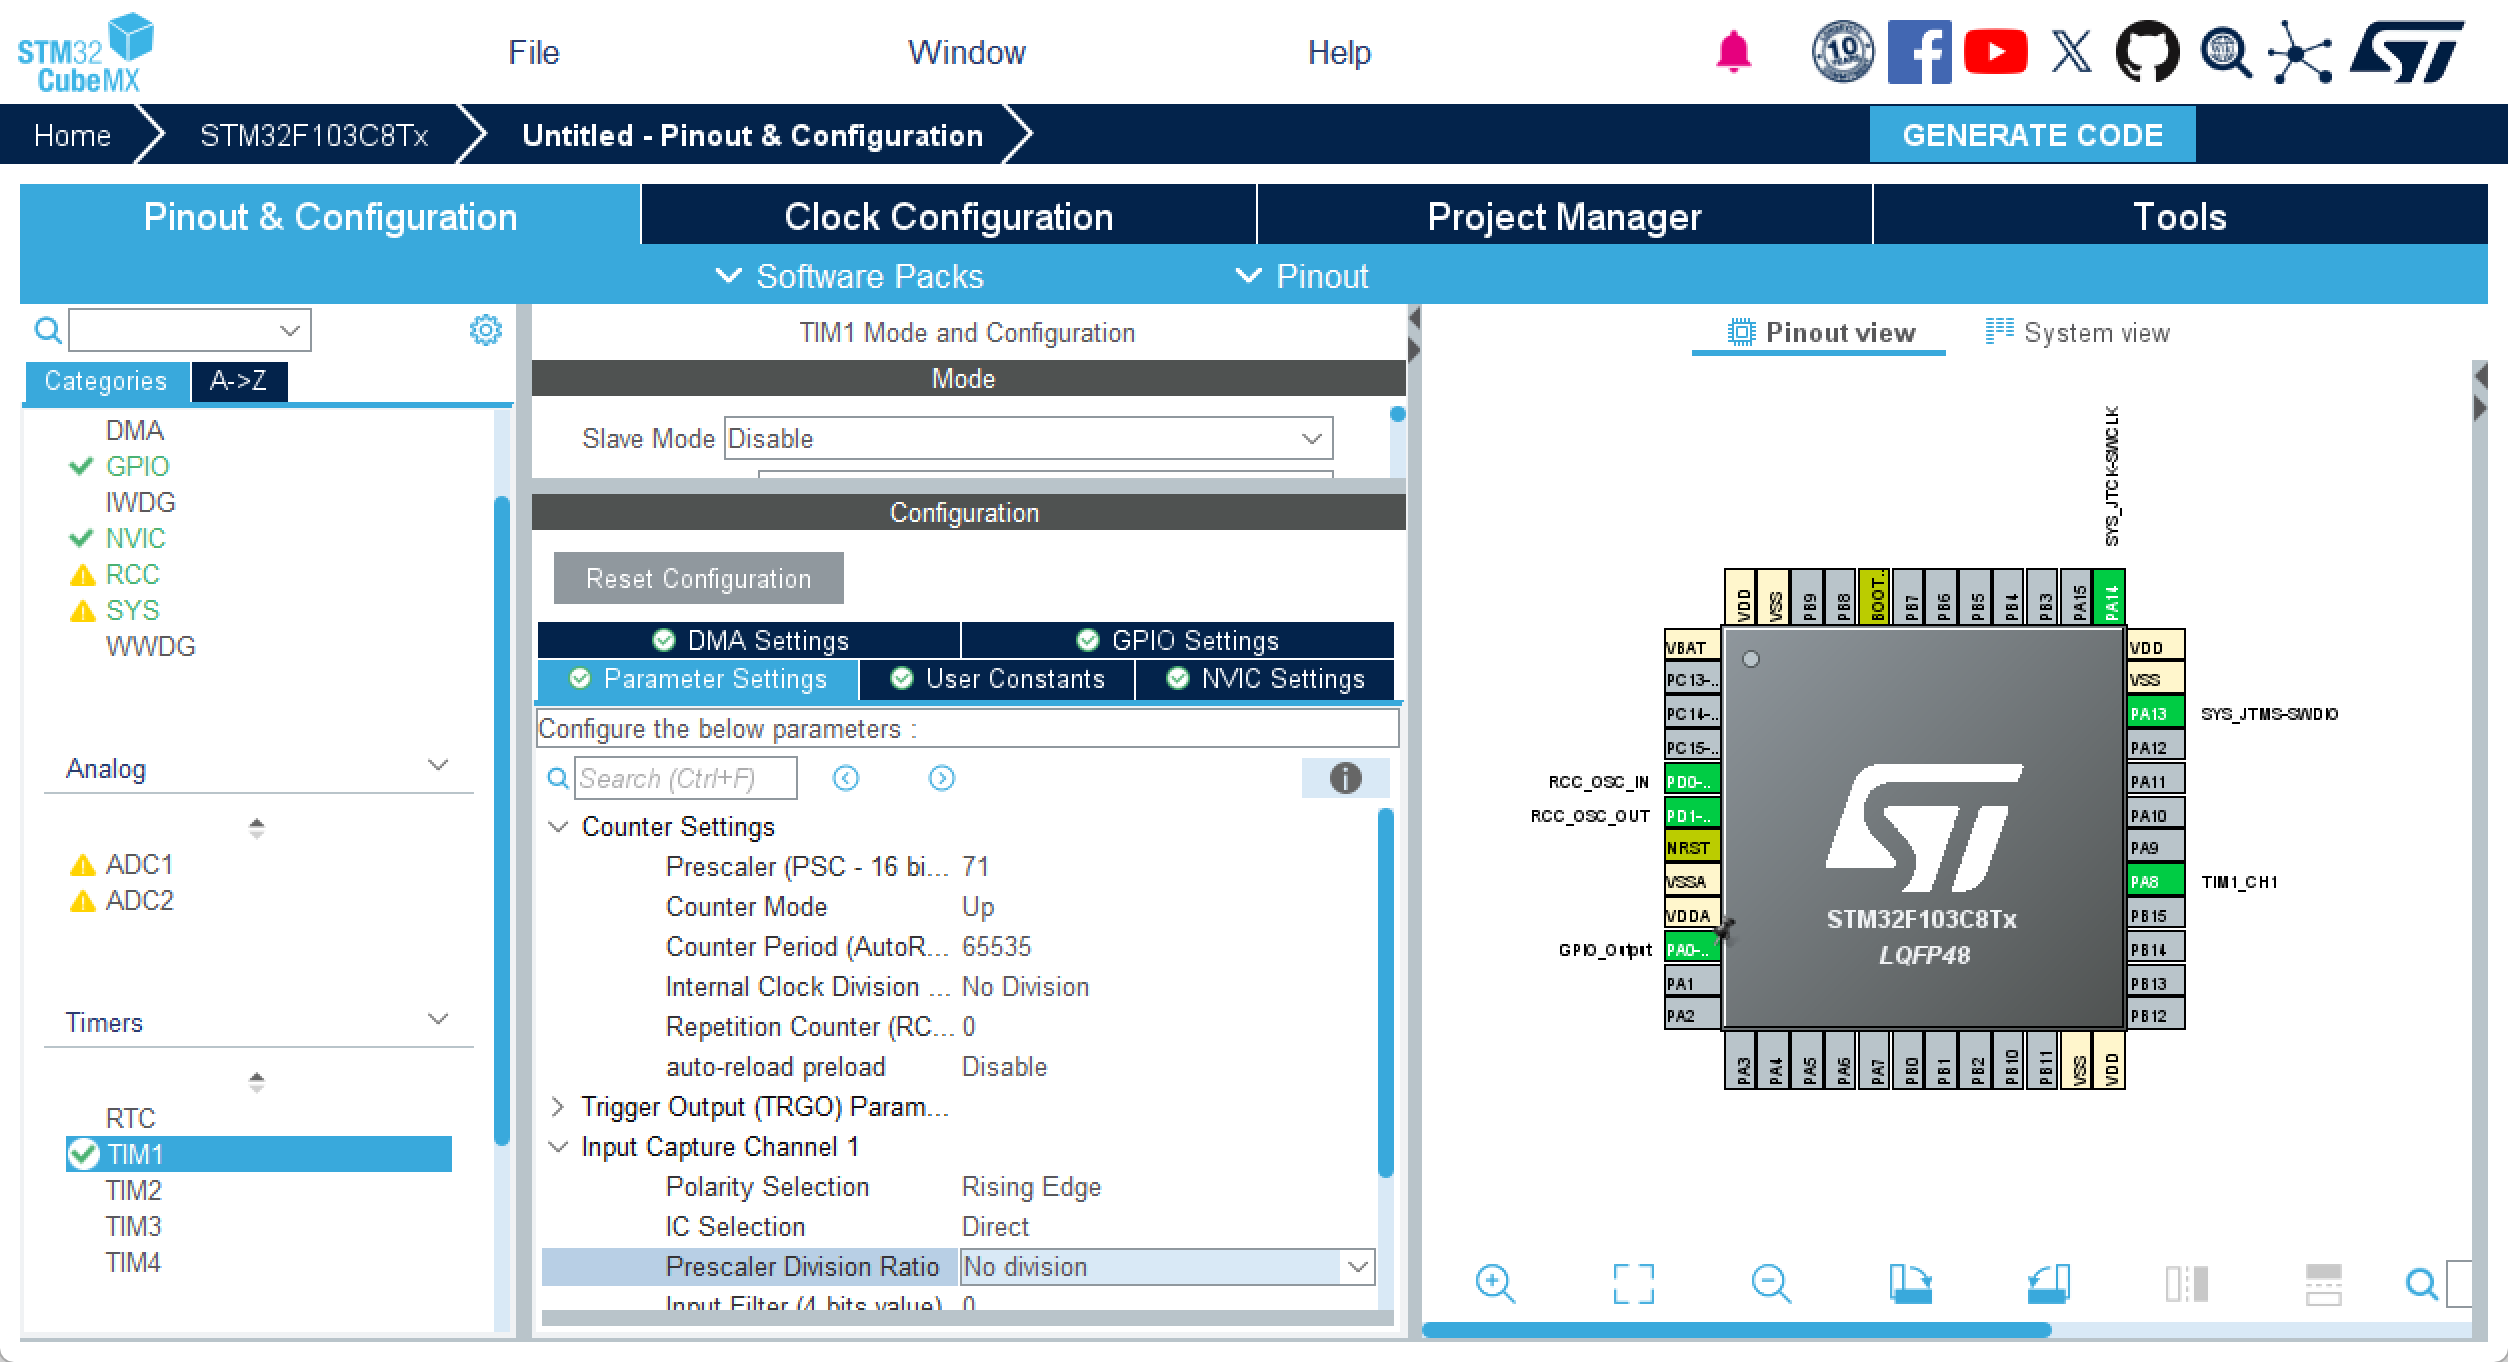Open the YouTube channel icon

coord(1995,52)
